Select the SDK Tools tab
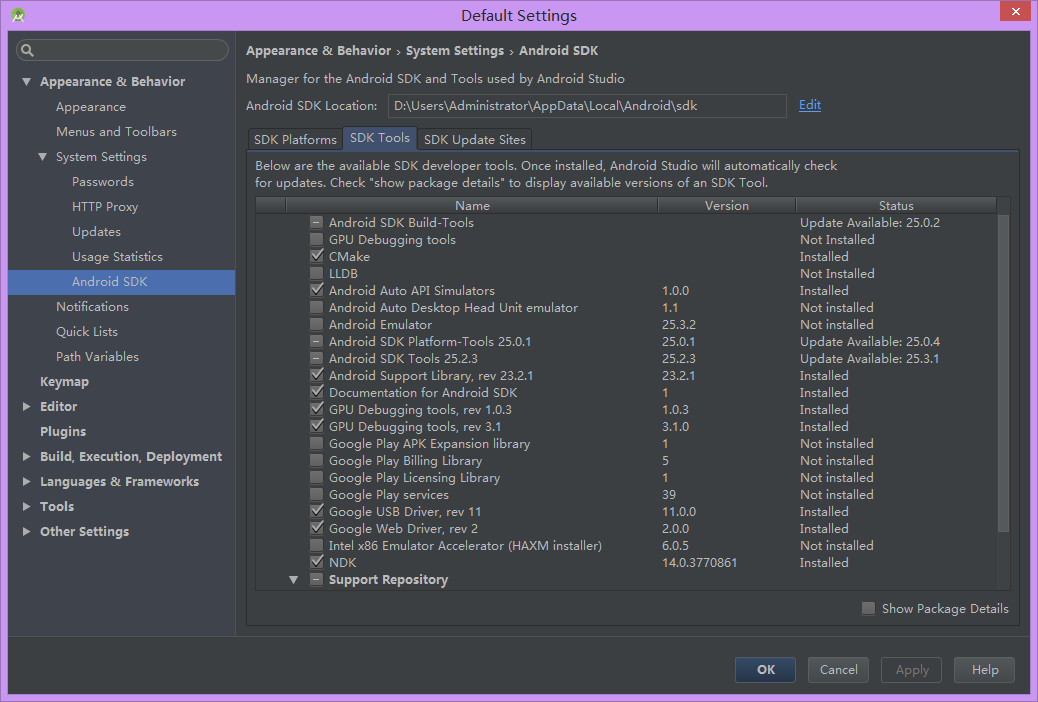The image size is (1038, 702). pyautogui.click(x=380, y=138)
